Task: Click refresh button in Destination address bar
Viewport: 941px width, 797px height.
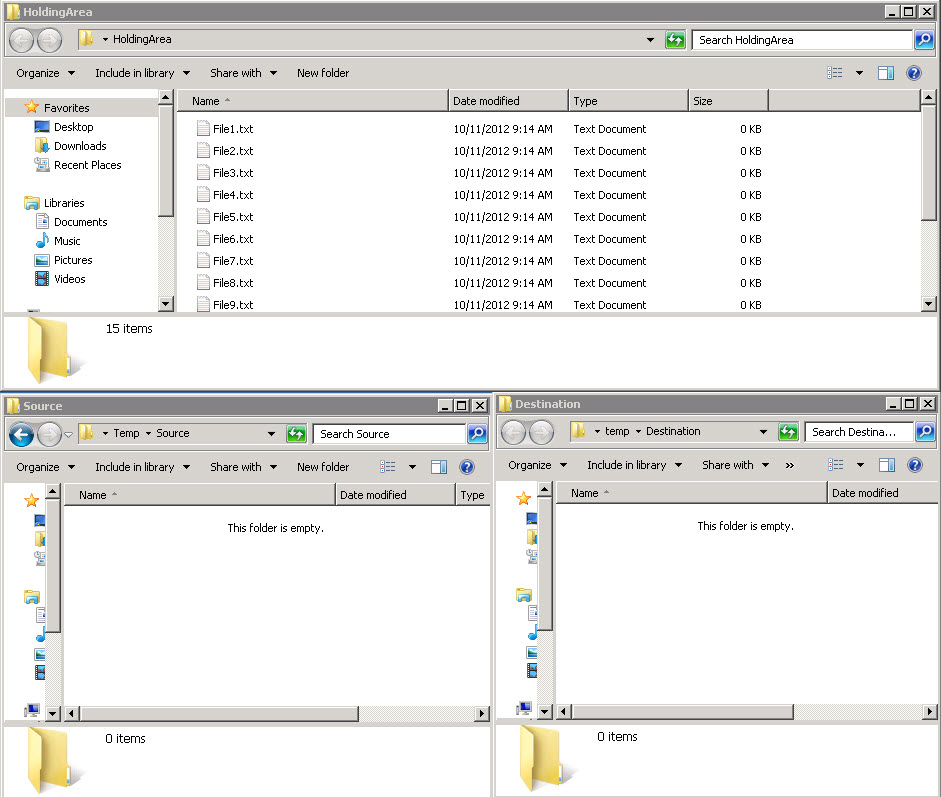Action: 788,432
